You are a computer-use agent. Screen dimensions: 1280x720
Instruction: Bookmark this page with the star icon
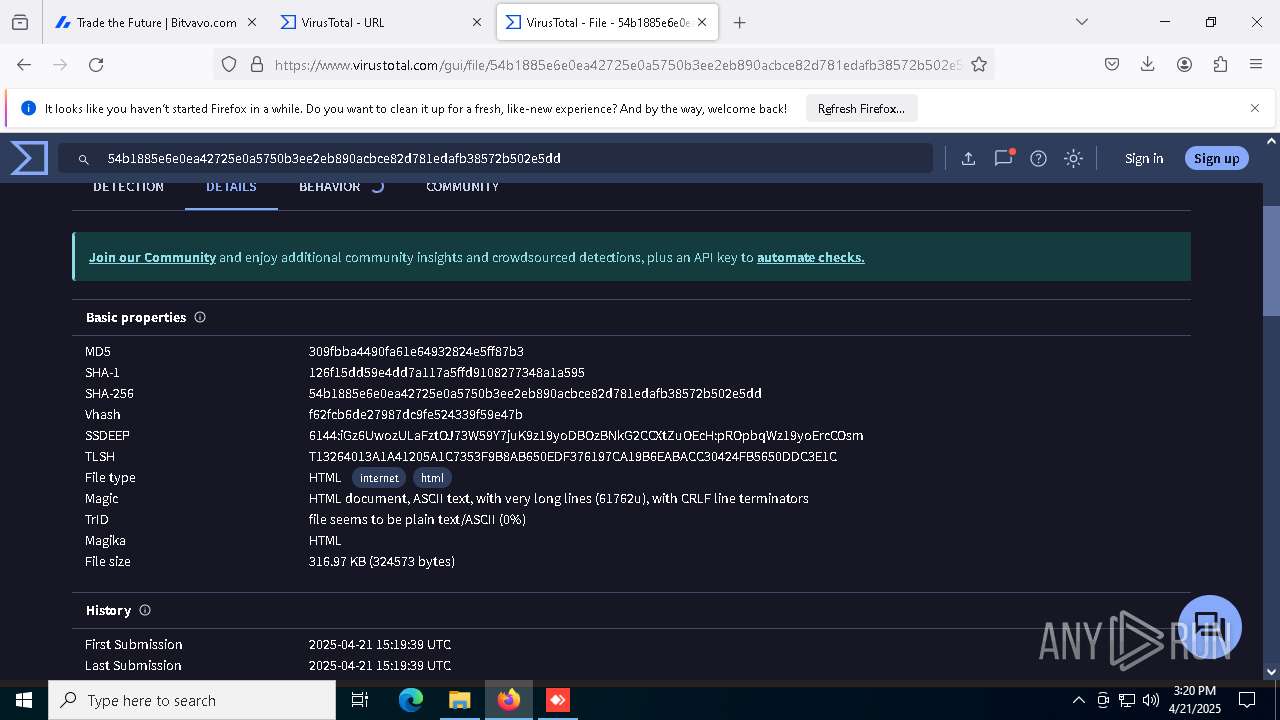tap(979, 64)
